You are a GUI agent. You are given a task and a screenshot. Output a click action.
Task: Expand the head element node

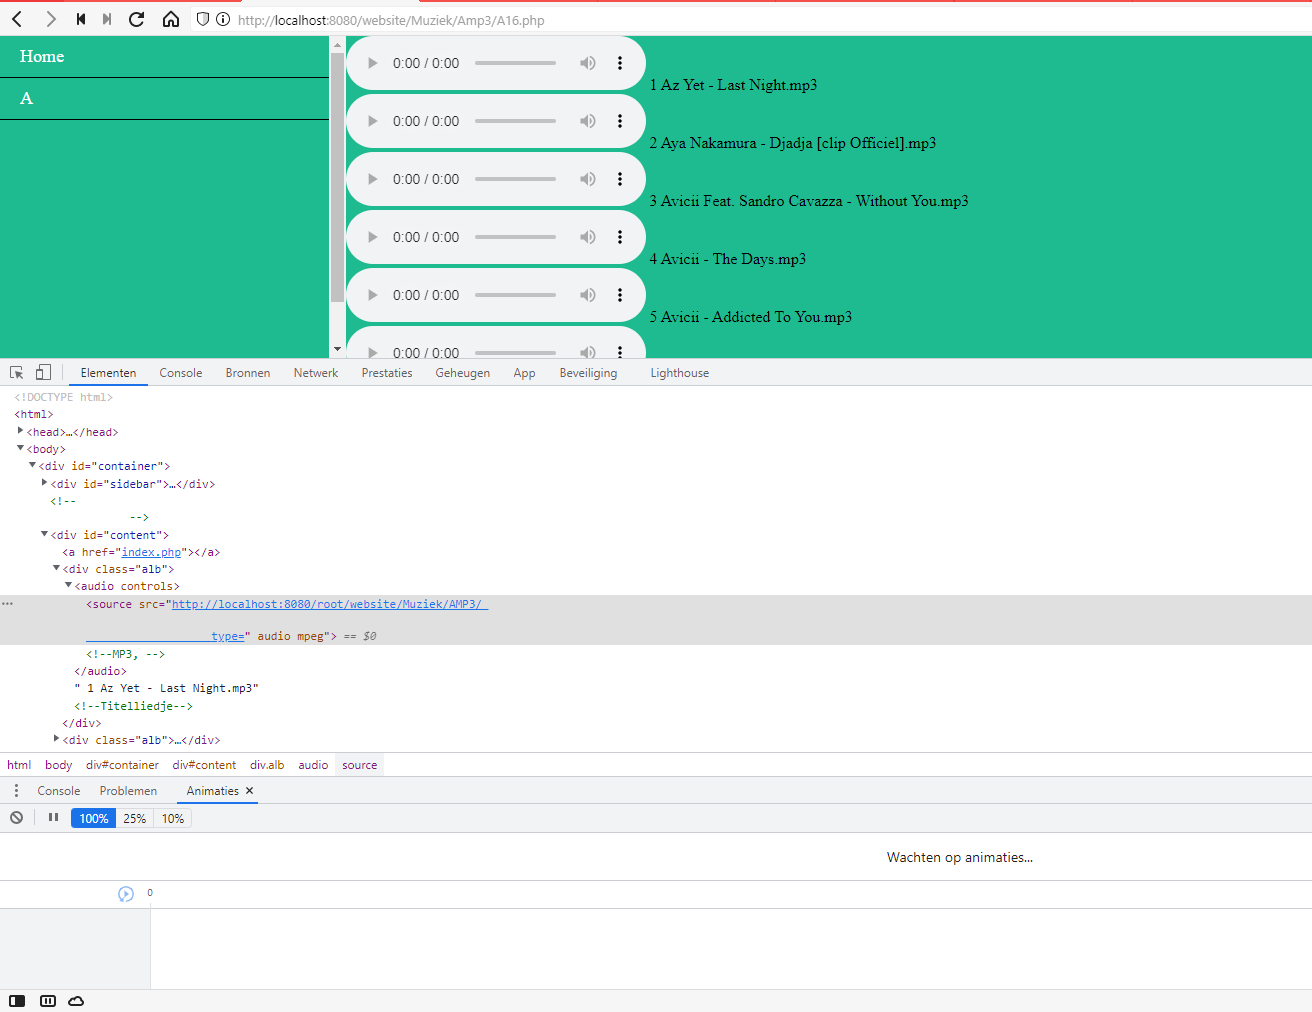pyautogui.click(x=20, y=431)
